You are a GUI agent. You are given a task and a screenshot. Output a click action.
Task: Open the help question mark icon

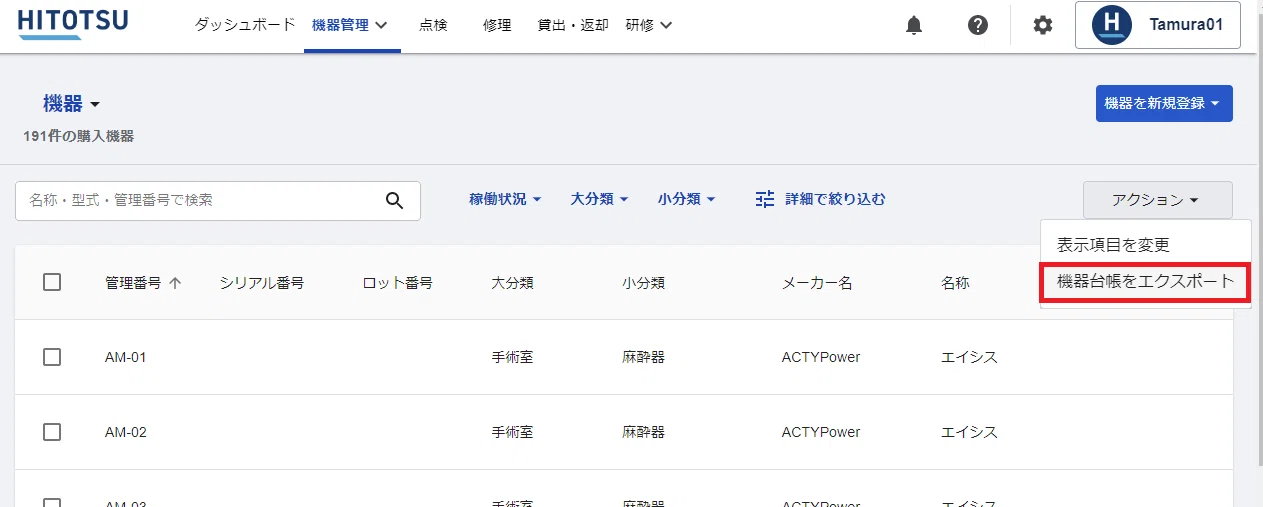click(978, 26)
